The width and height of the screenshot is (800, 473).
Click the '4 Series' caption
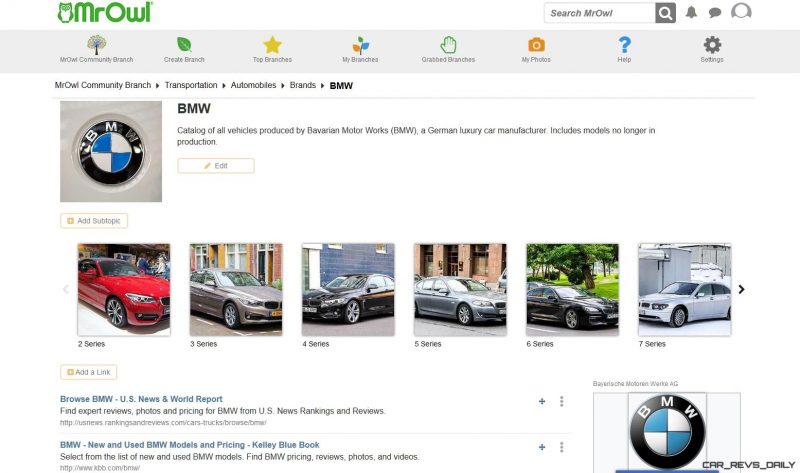click(x=316, y=344)
